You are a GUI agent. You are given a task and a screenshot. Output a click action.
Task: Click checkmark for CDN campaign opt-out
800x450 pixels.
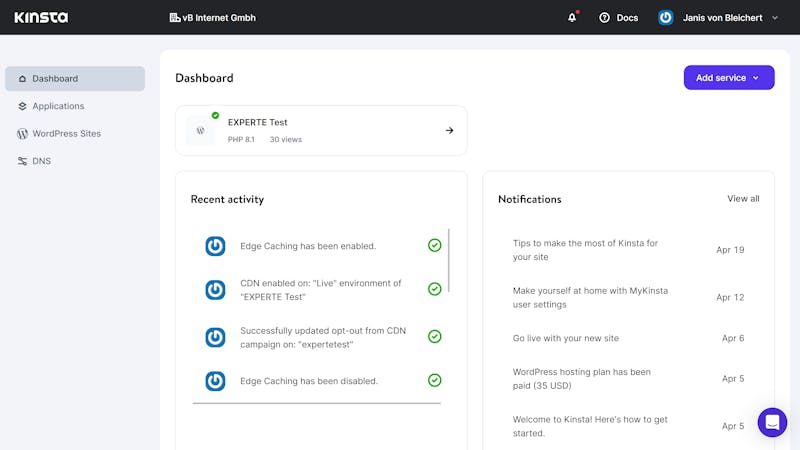435,337
